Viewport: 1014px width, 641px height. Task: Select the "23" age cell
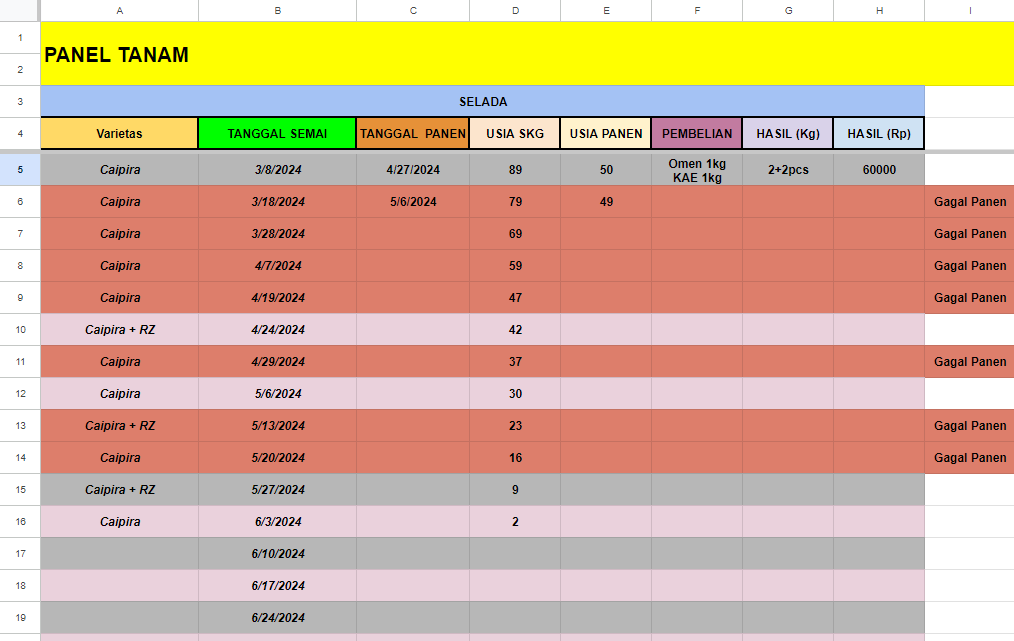(515, 426)
